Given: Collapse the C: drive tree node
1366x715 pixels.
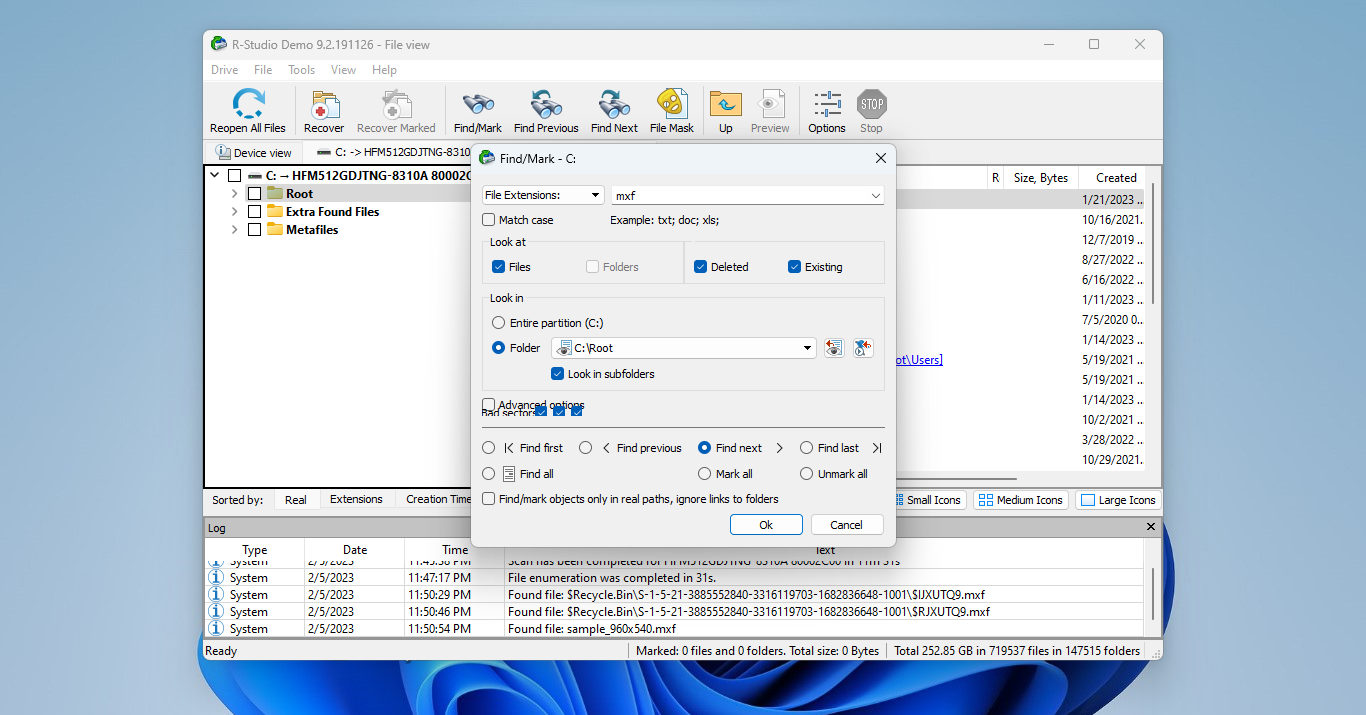Looking at the screenshot, I should pyautogui.click(x=215, y=176).
